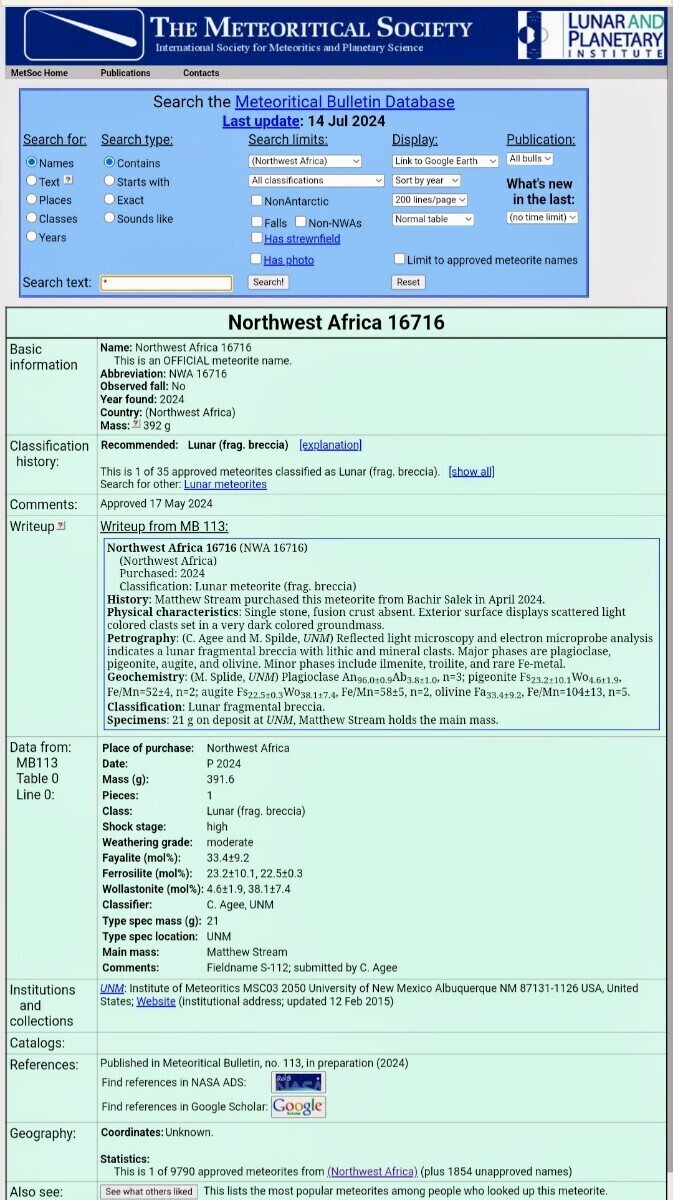Open the (no time limit) dropdown
The width and height of the screenshot is (673, 1200).
[x=543, y=217]
